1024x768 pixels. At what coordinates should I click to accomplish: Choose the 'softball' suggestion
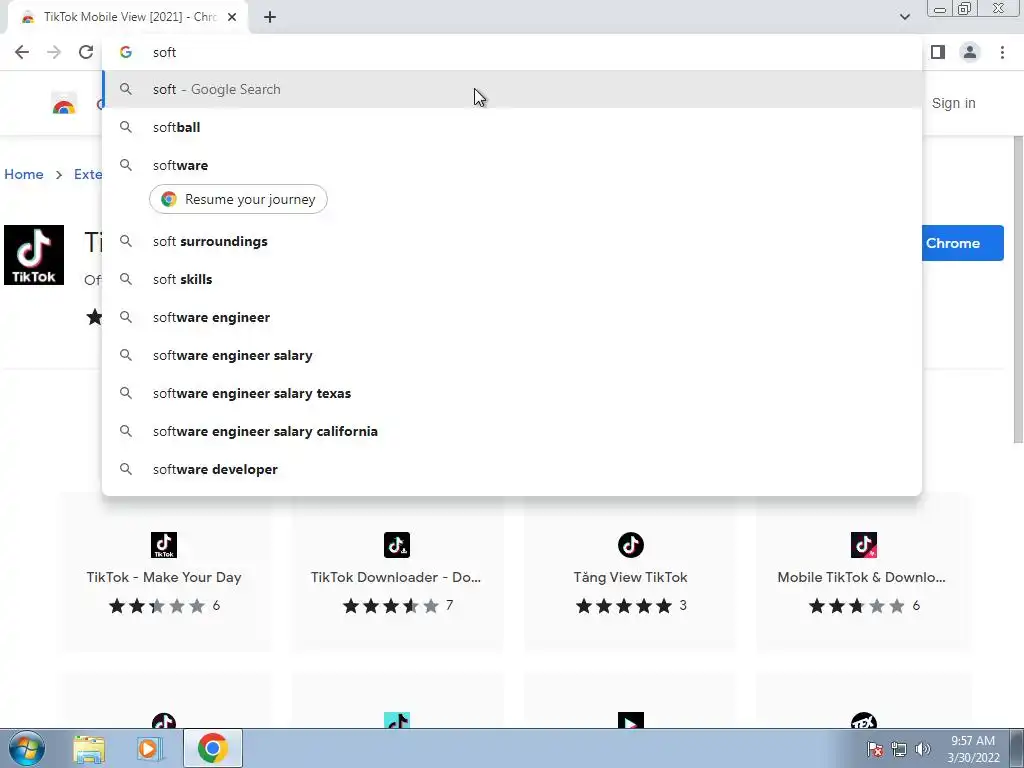[x=512, y=127]
